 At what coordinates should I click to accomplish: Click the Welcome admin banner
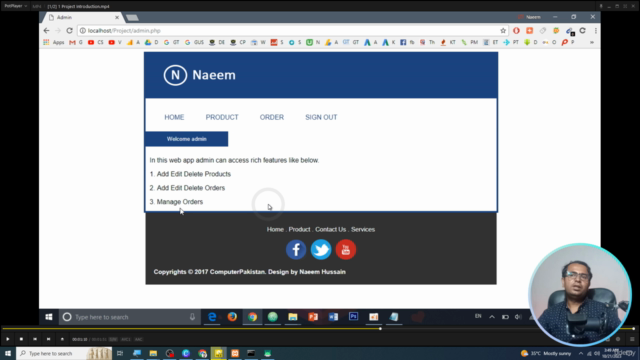187,139
